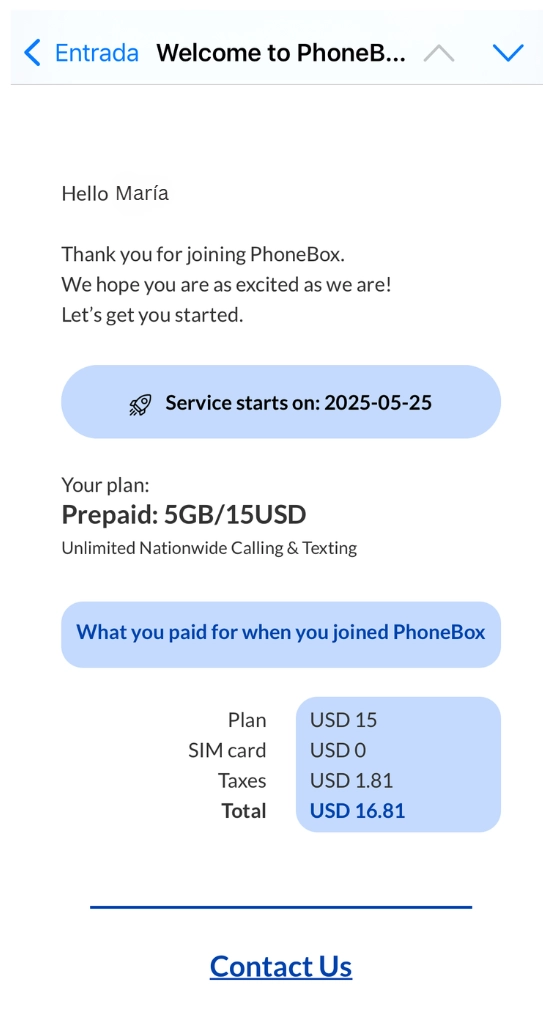
Task: Tap the back chevron icon
Action: 32,52
